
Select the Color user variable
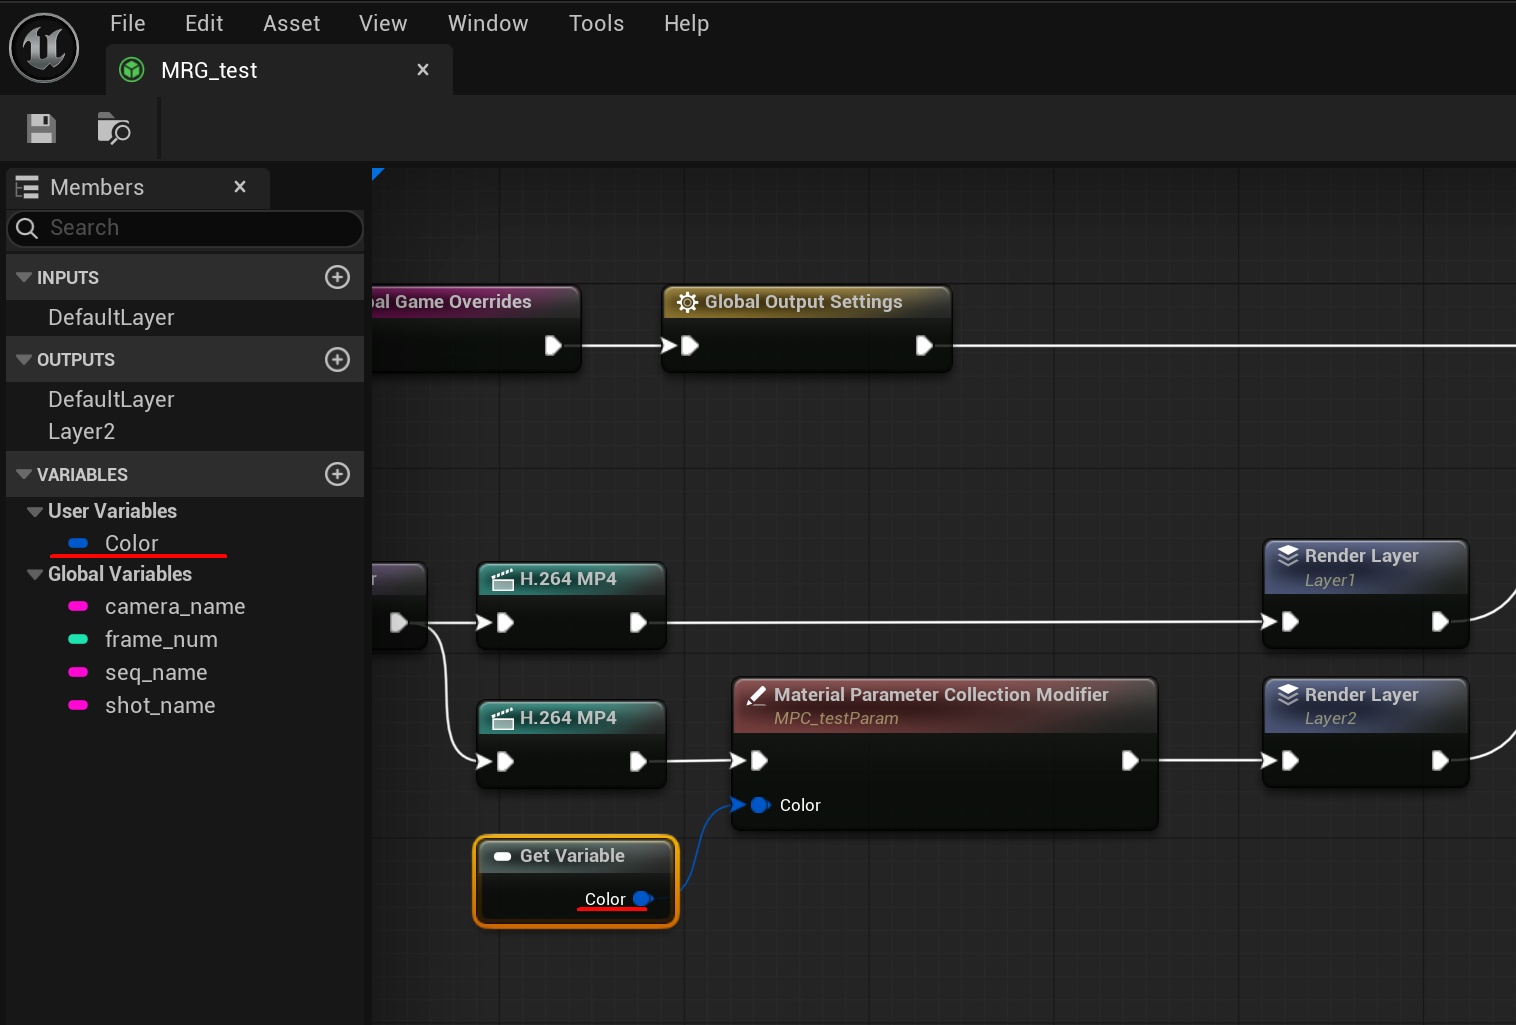(x=131, y=543)
